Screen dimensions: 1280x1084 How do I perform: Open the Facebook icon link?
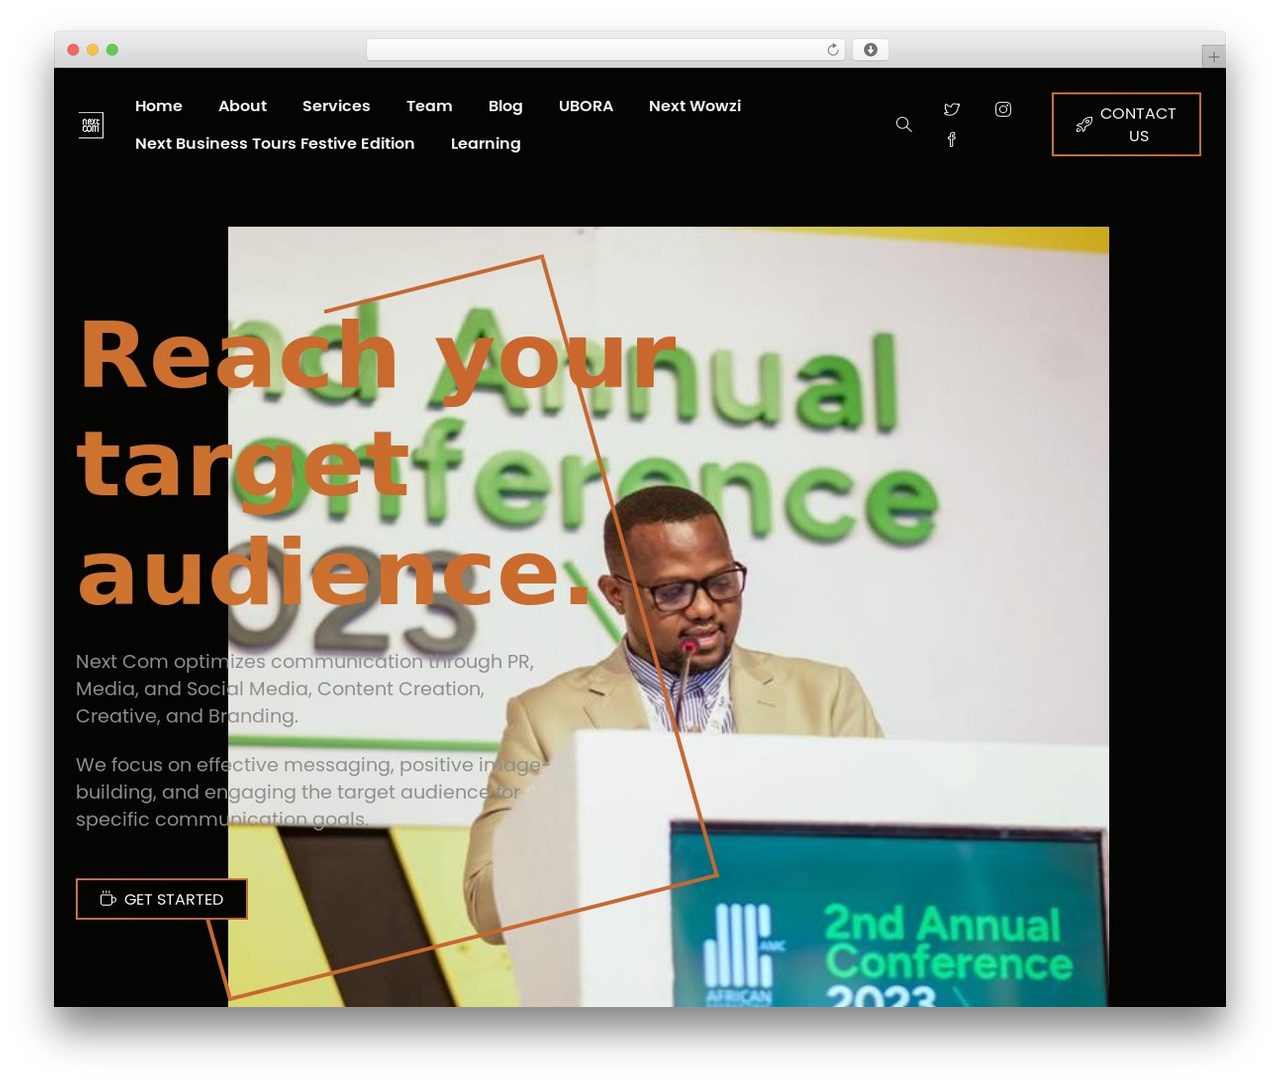tap(952, 140)
